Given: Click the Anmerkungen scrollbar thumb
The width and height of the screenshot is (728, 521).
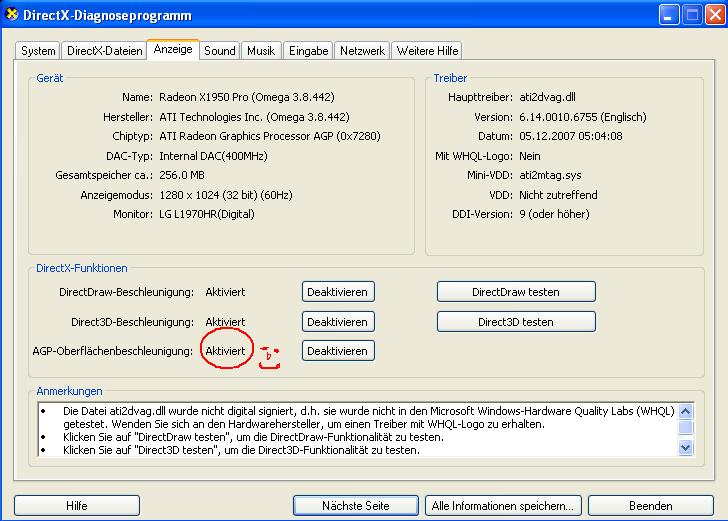Looking at the screenshot, I should pos(686,427).
